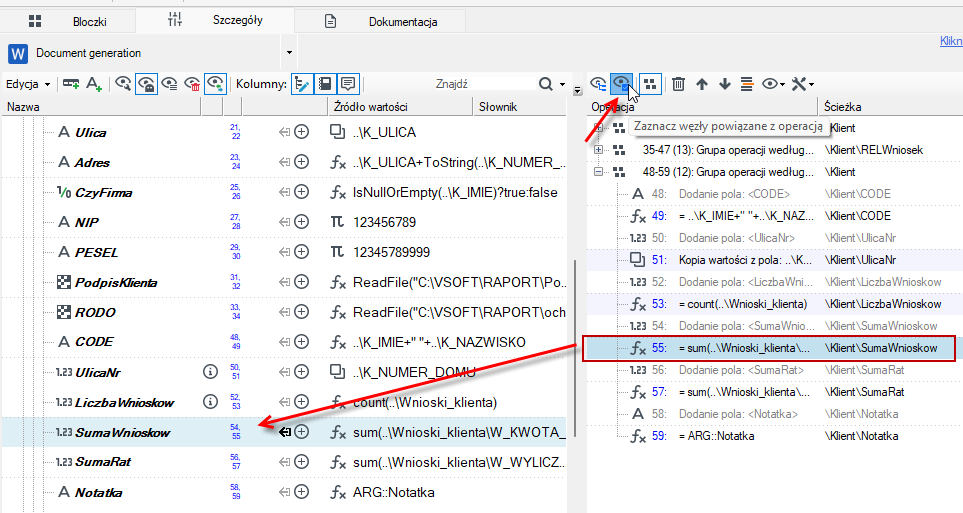
Task: Select operation 53 '= count(..\Wnioski_klienta)'
Action: tap(774, 304)
